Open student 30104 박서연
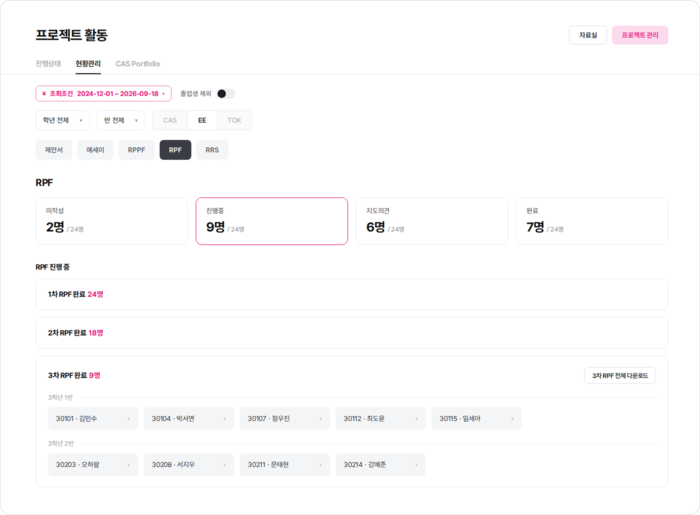Screen dimensions: 700x515 pyautogui.click(x=189, y=419)
